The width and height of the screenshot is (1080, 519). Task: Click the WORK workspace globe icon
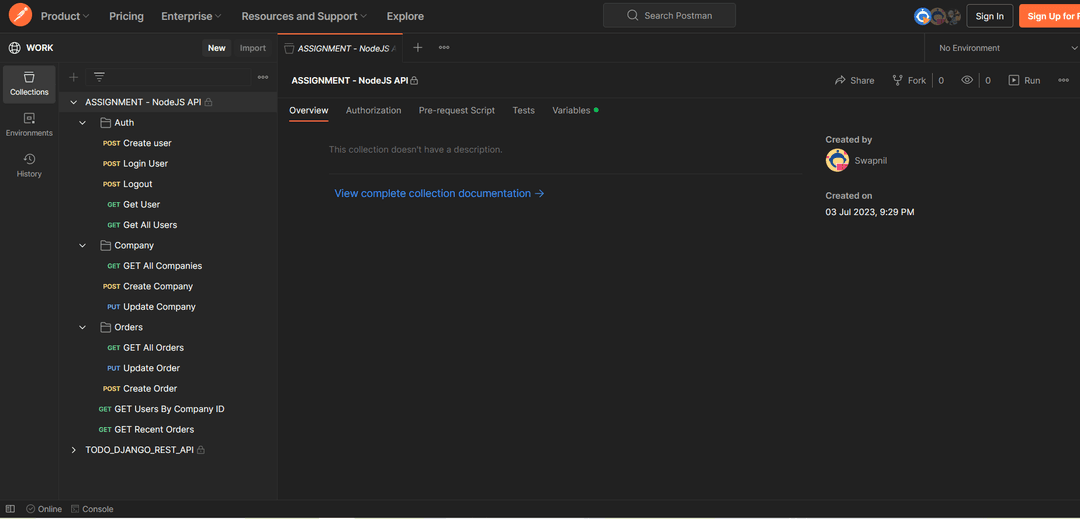pyautogui.click(x=14, y=48)
